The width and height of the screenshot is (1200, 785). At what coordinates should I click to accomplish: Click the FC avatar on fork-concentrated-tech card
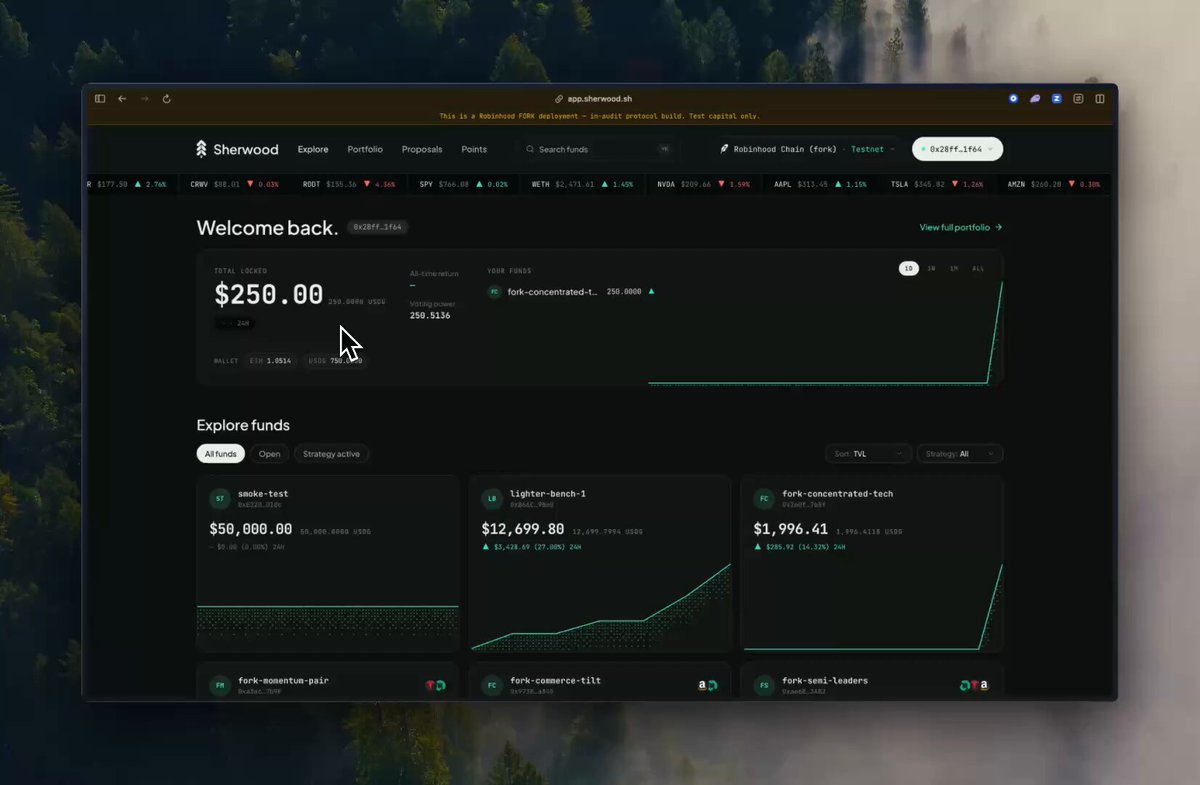pos(764,498)
